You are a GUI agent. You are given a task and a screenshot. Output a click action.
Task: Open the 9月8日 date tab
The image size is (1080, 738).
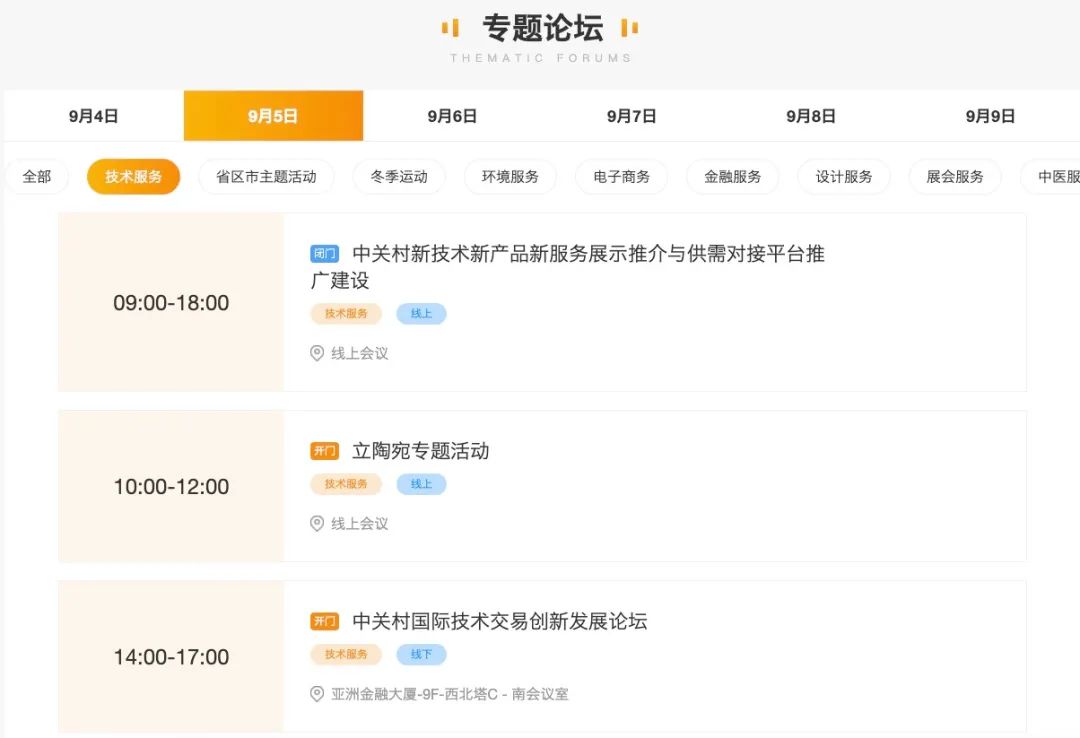coord(811,116)
